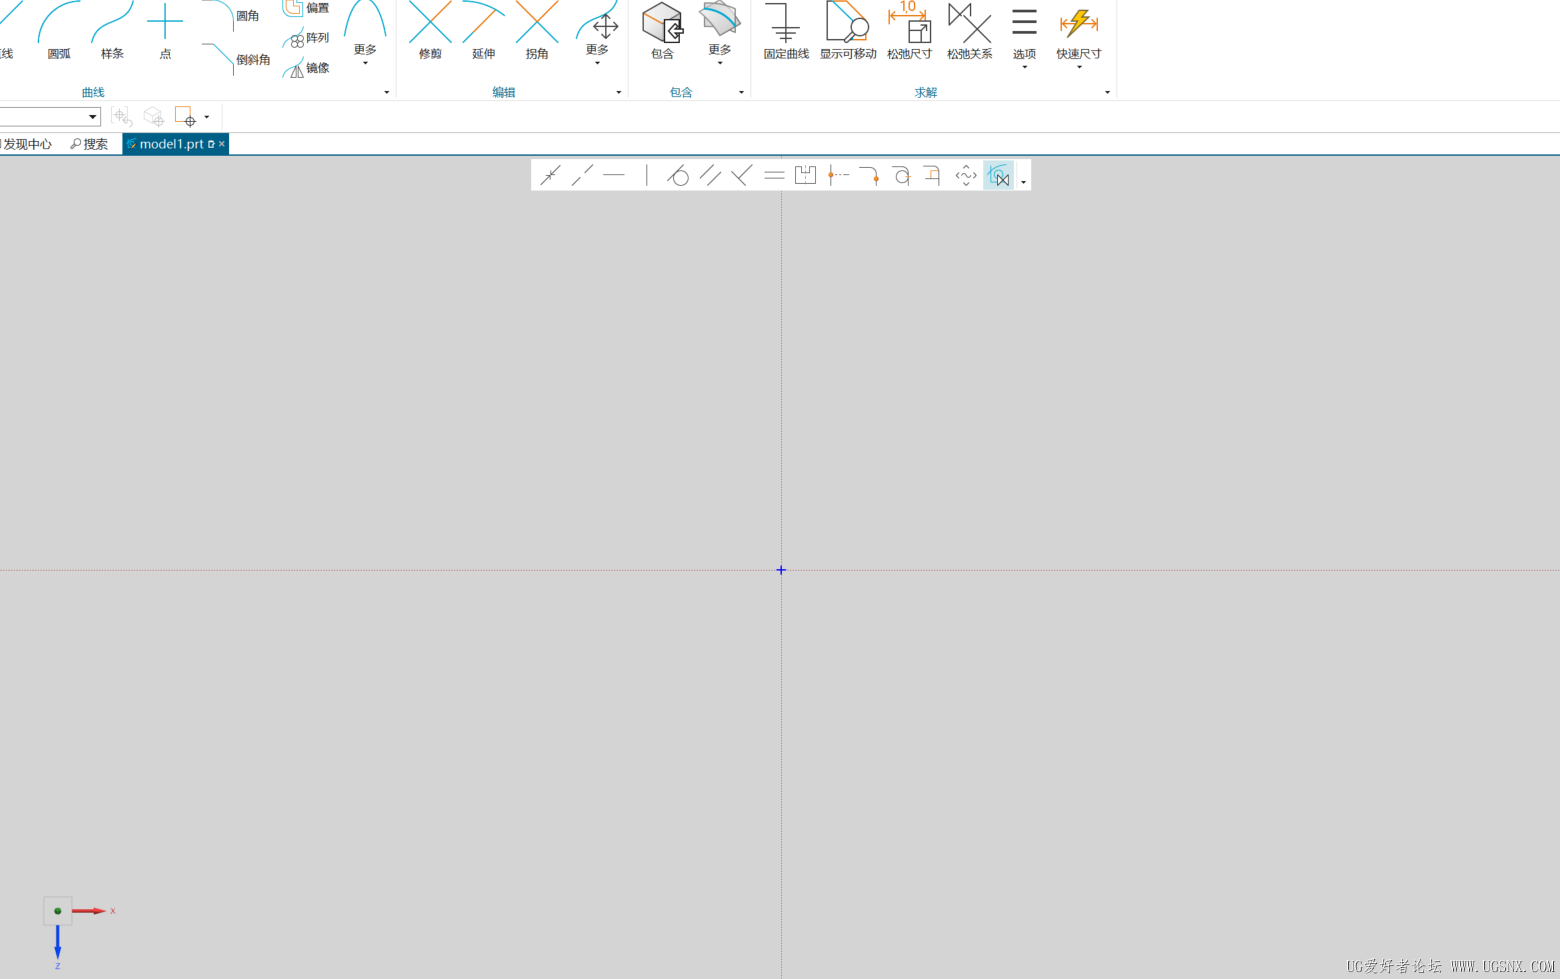This screenshot has height=979, width=1560.
Task: Open the orange snap rectangle dropdown arrow
Action: click(x=207, y=117)
